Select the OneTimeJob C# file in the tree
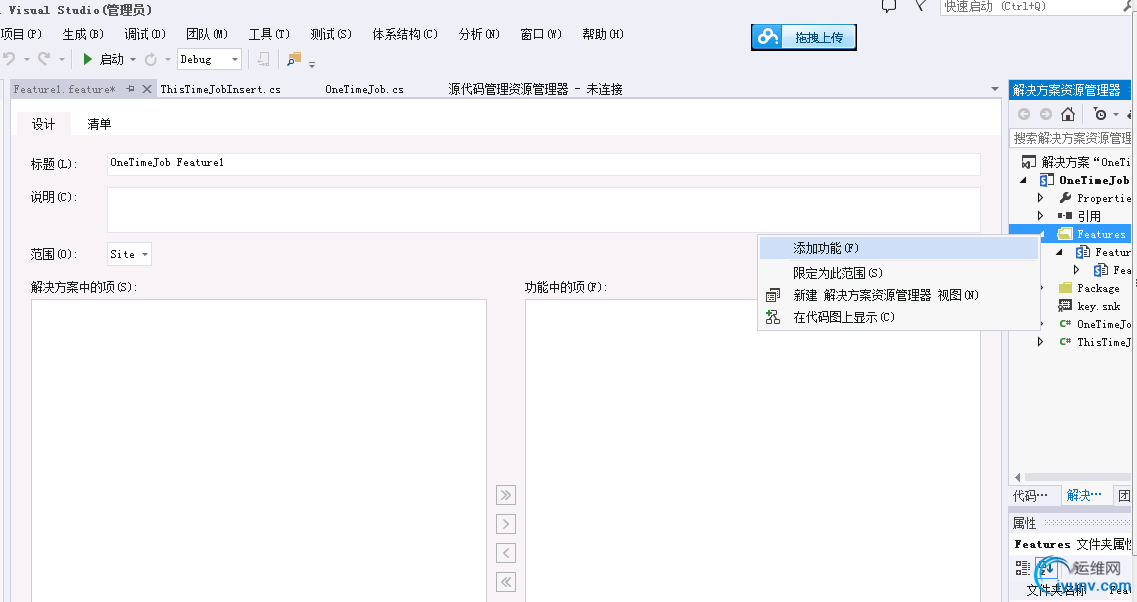This screenshot has width=1137, height=602. click(x=1094, y=324)
